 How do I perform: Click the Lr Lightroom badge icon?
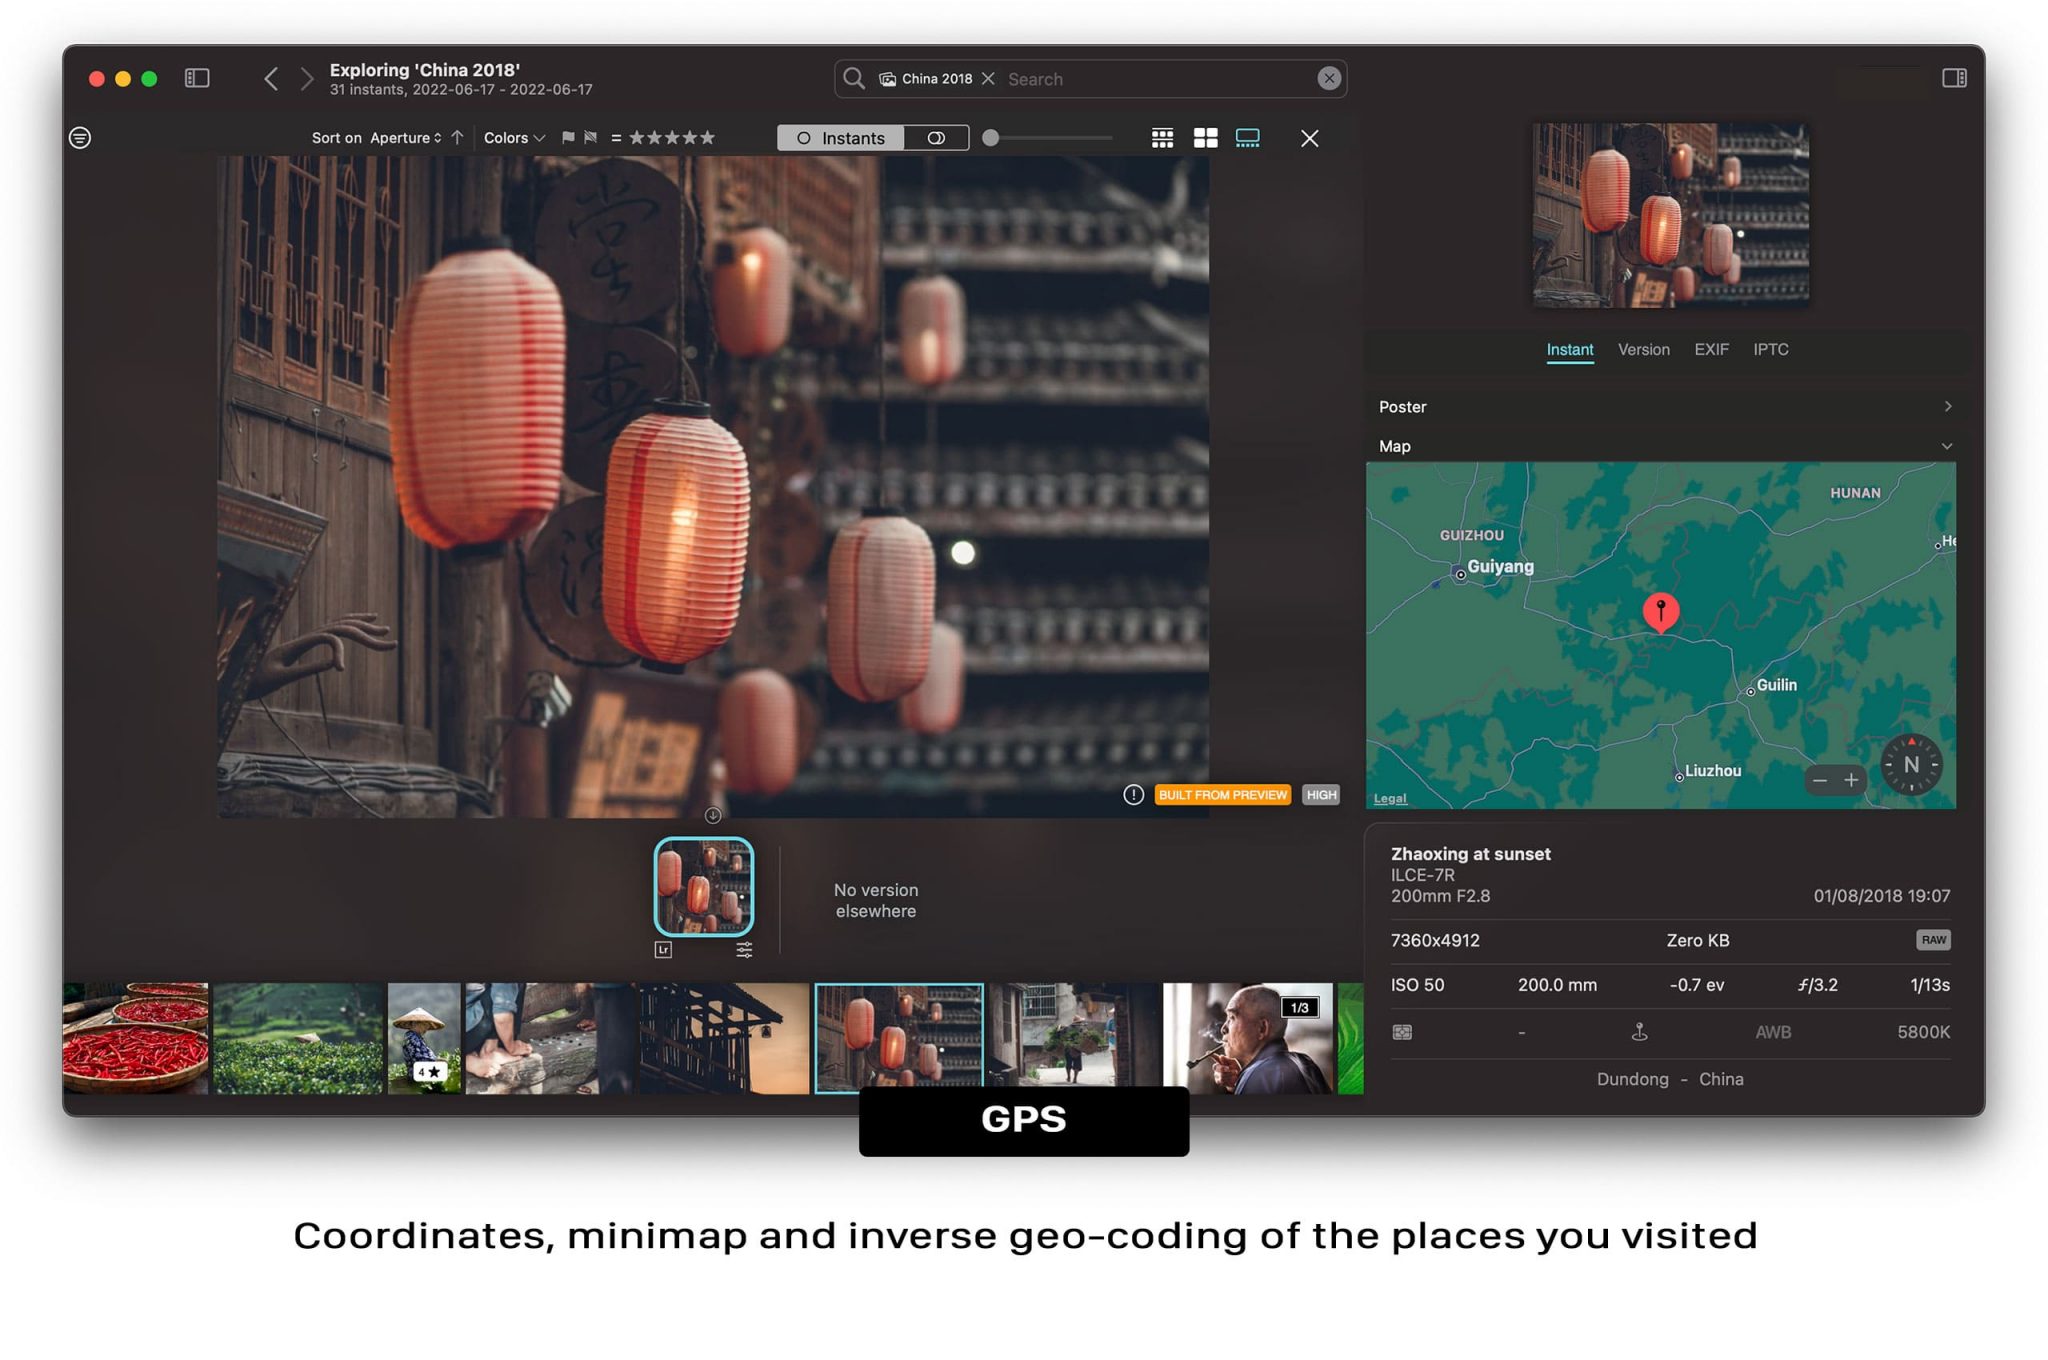(x=663, y=950)
